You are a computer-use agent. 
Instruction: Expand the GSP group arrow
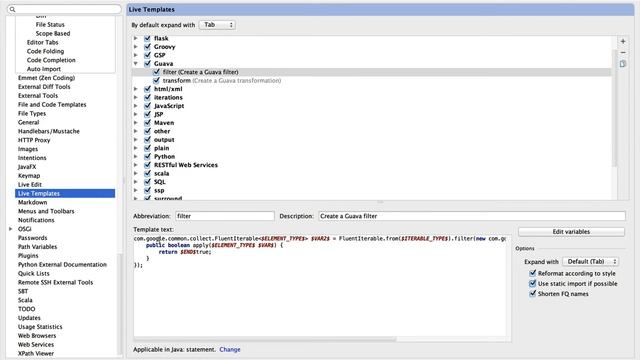(136, 55)
